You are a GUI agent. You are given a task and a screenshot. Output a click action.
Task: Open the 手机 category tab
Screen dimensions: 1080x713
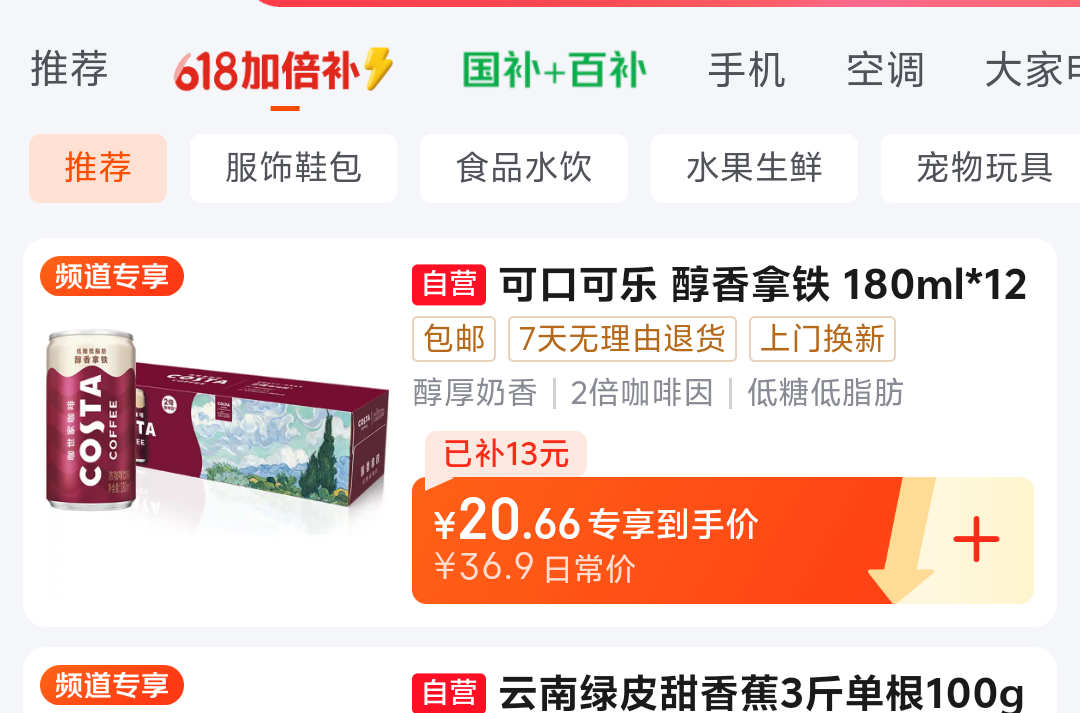[747, 70]
